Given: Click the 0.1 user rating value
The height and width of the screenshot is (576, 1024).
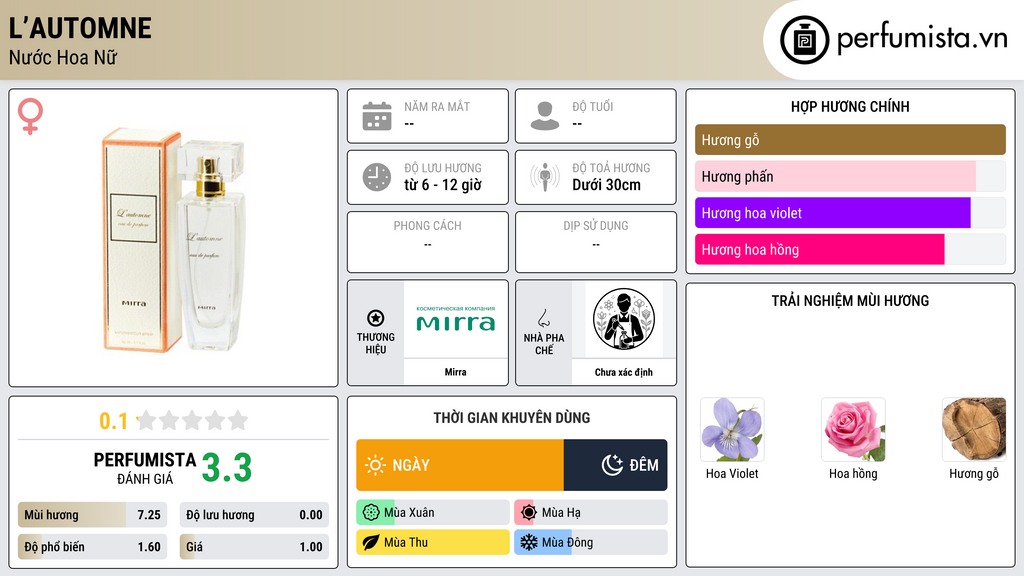Looking at the screenshot, I should point(114,421).
